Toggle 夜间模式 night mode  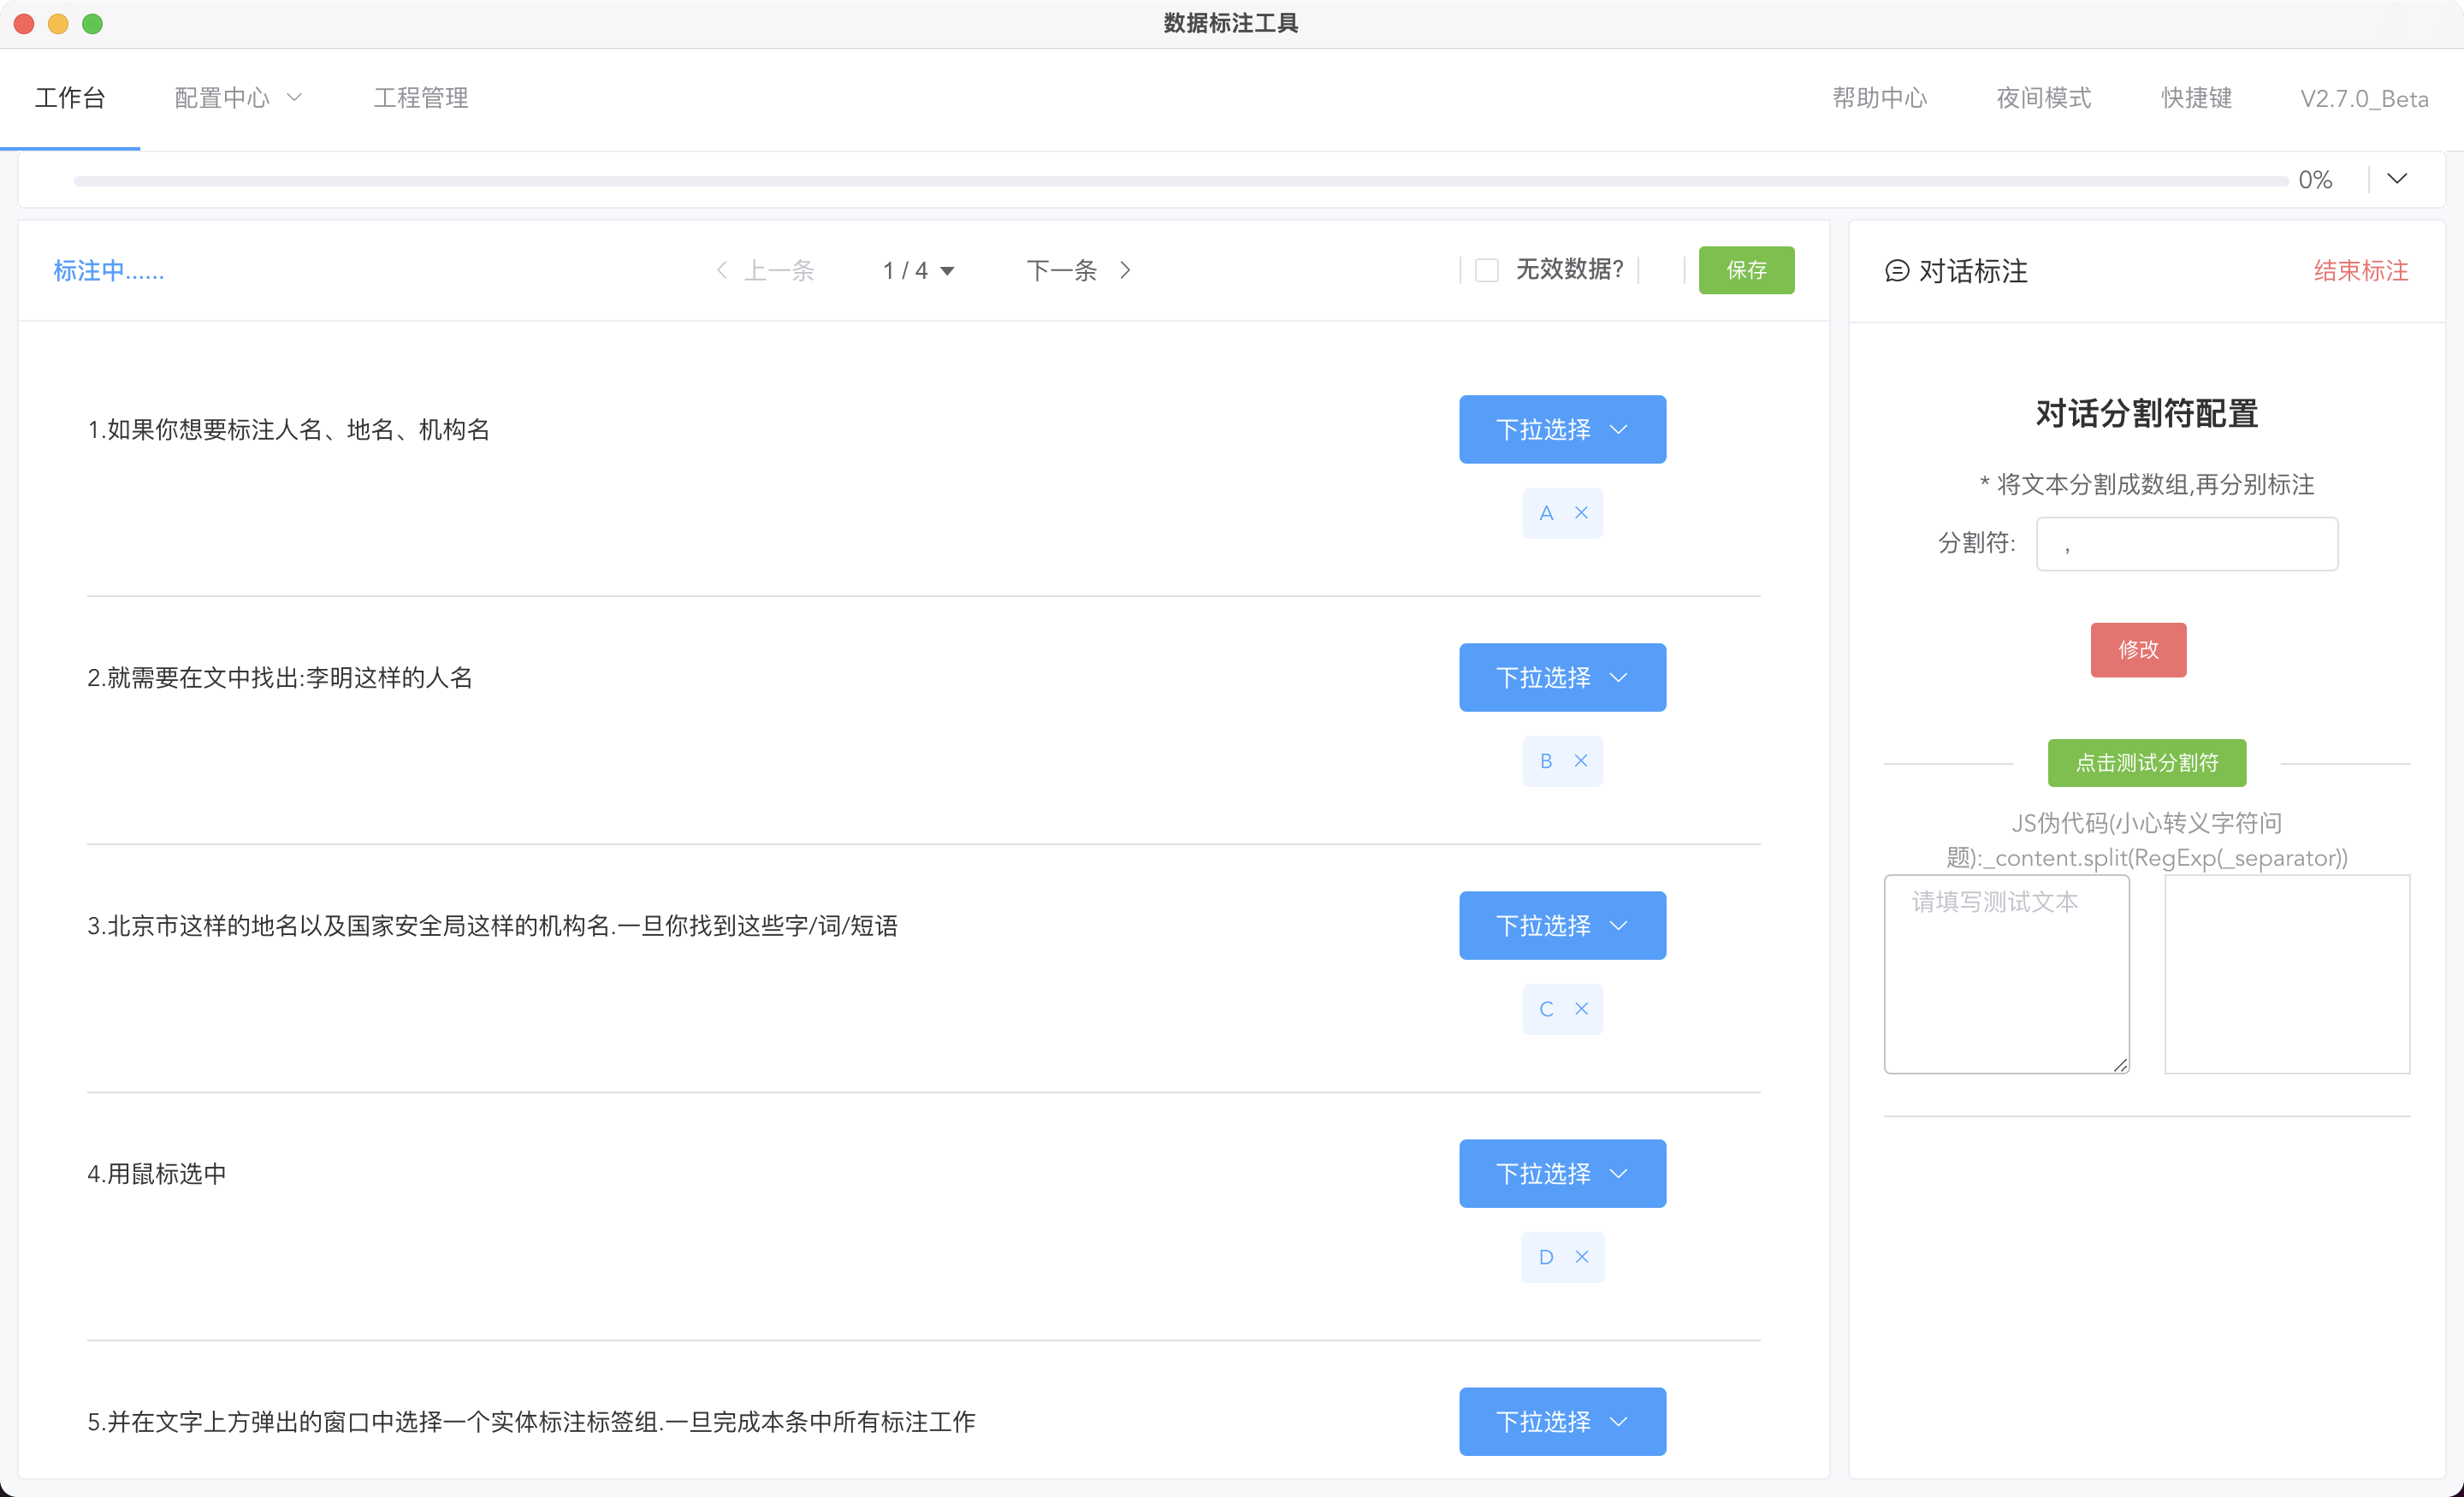point(2043,98)
